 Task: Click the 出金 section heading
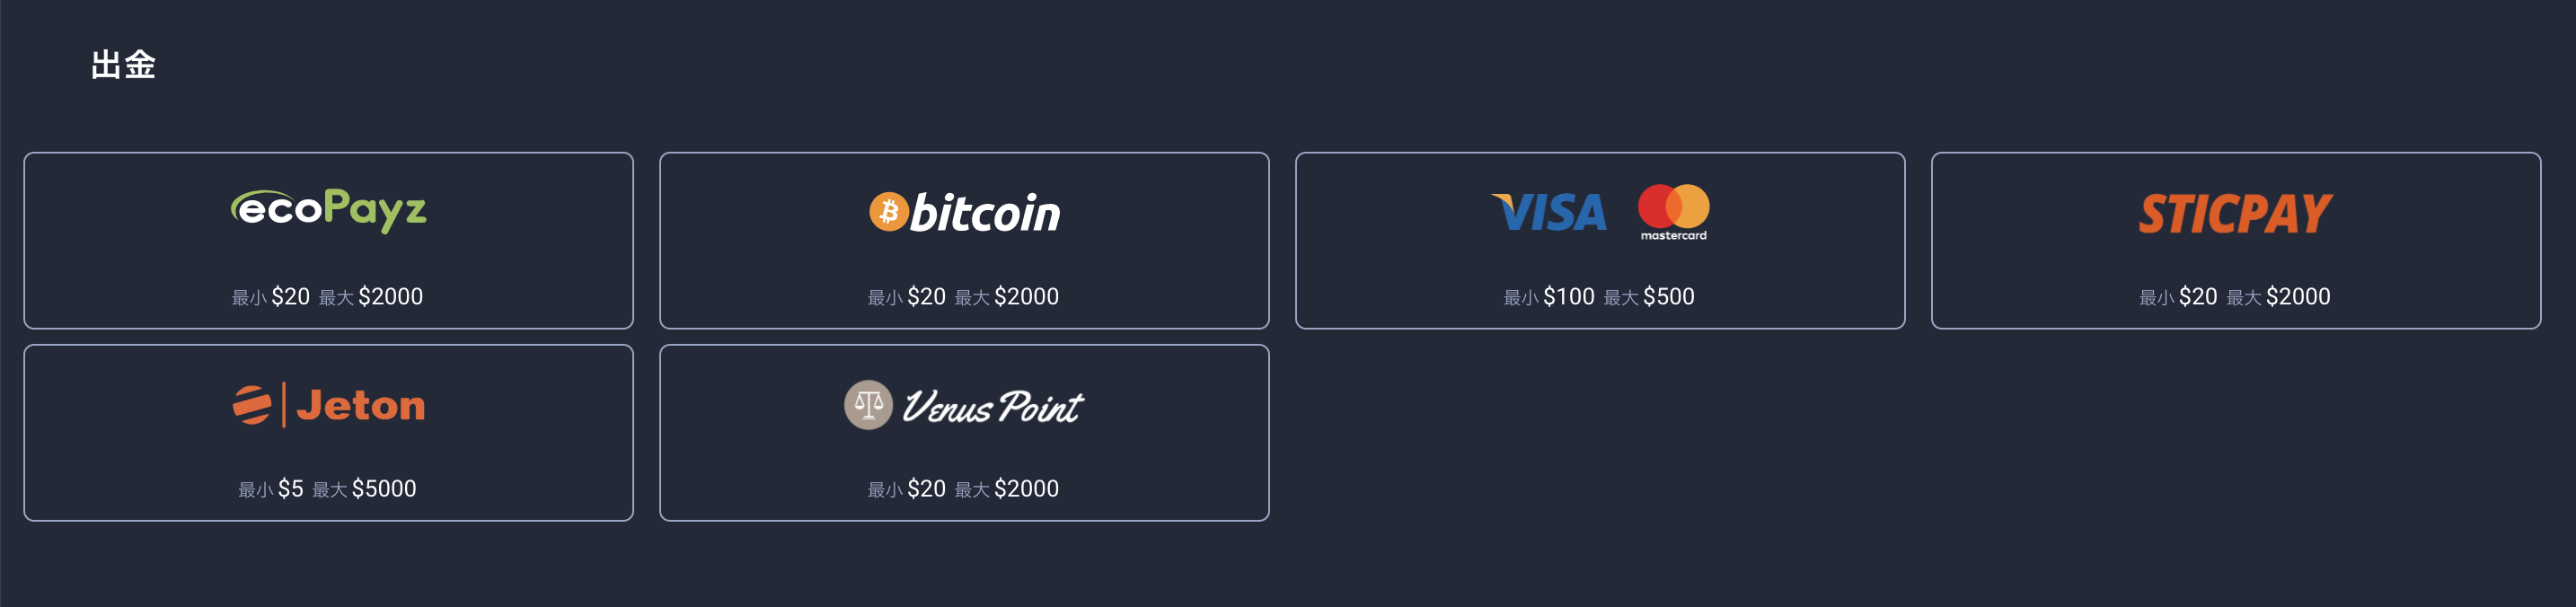tap(123, 65)
